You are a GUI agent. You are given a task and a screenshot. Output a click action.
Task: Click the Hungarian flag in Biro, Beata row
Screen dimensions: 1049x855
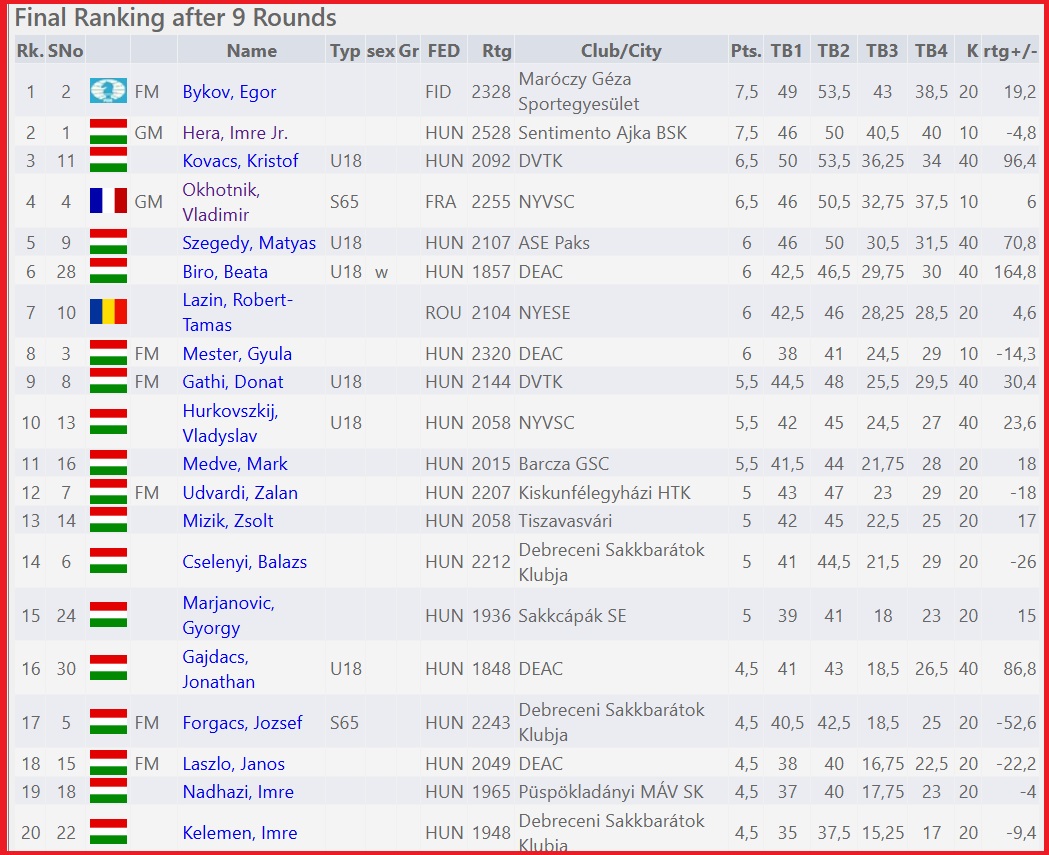(108, 272)
